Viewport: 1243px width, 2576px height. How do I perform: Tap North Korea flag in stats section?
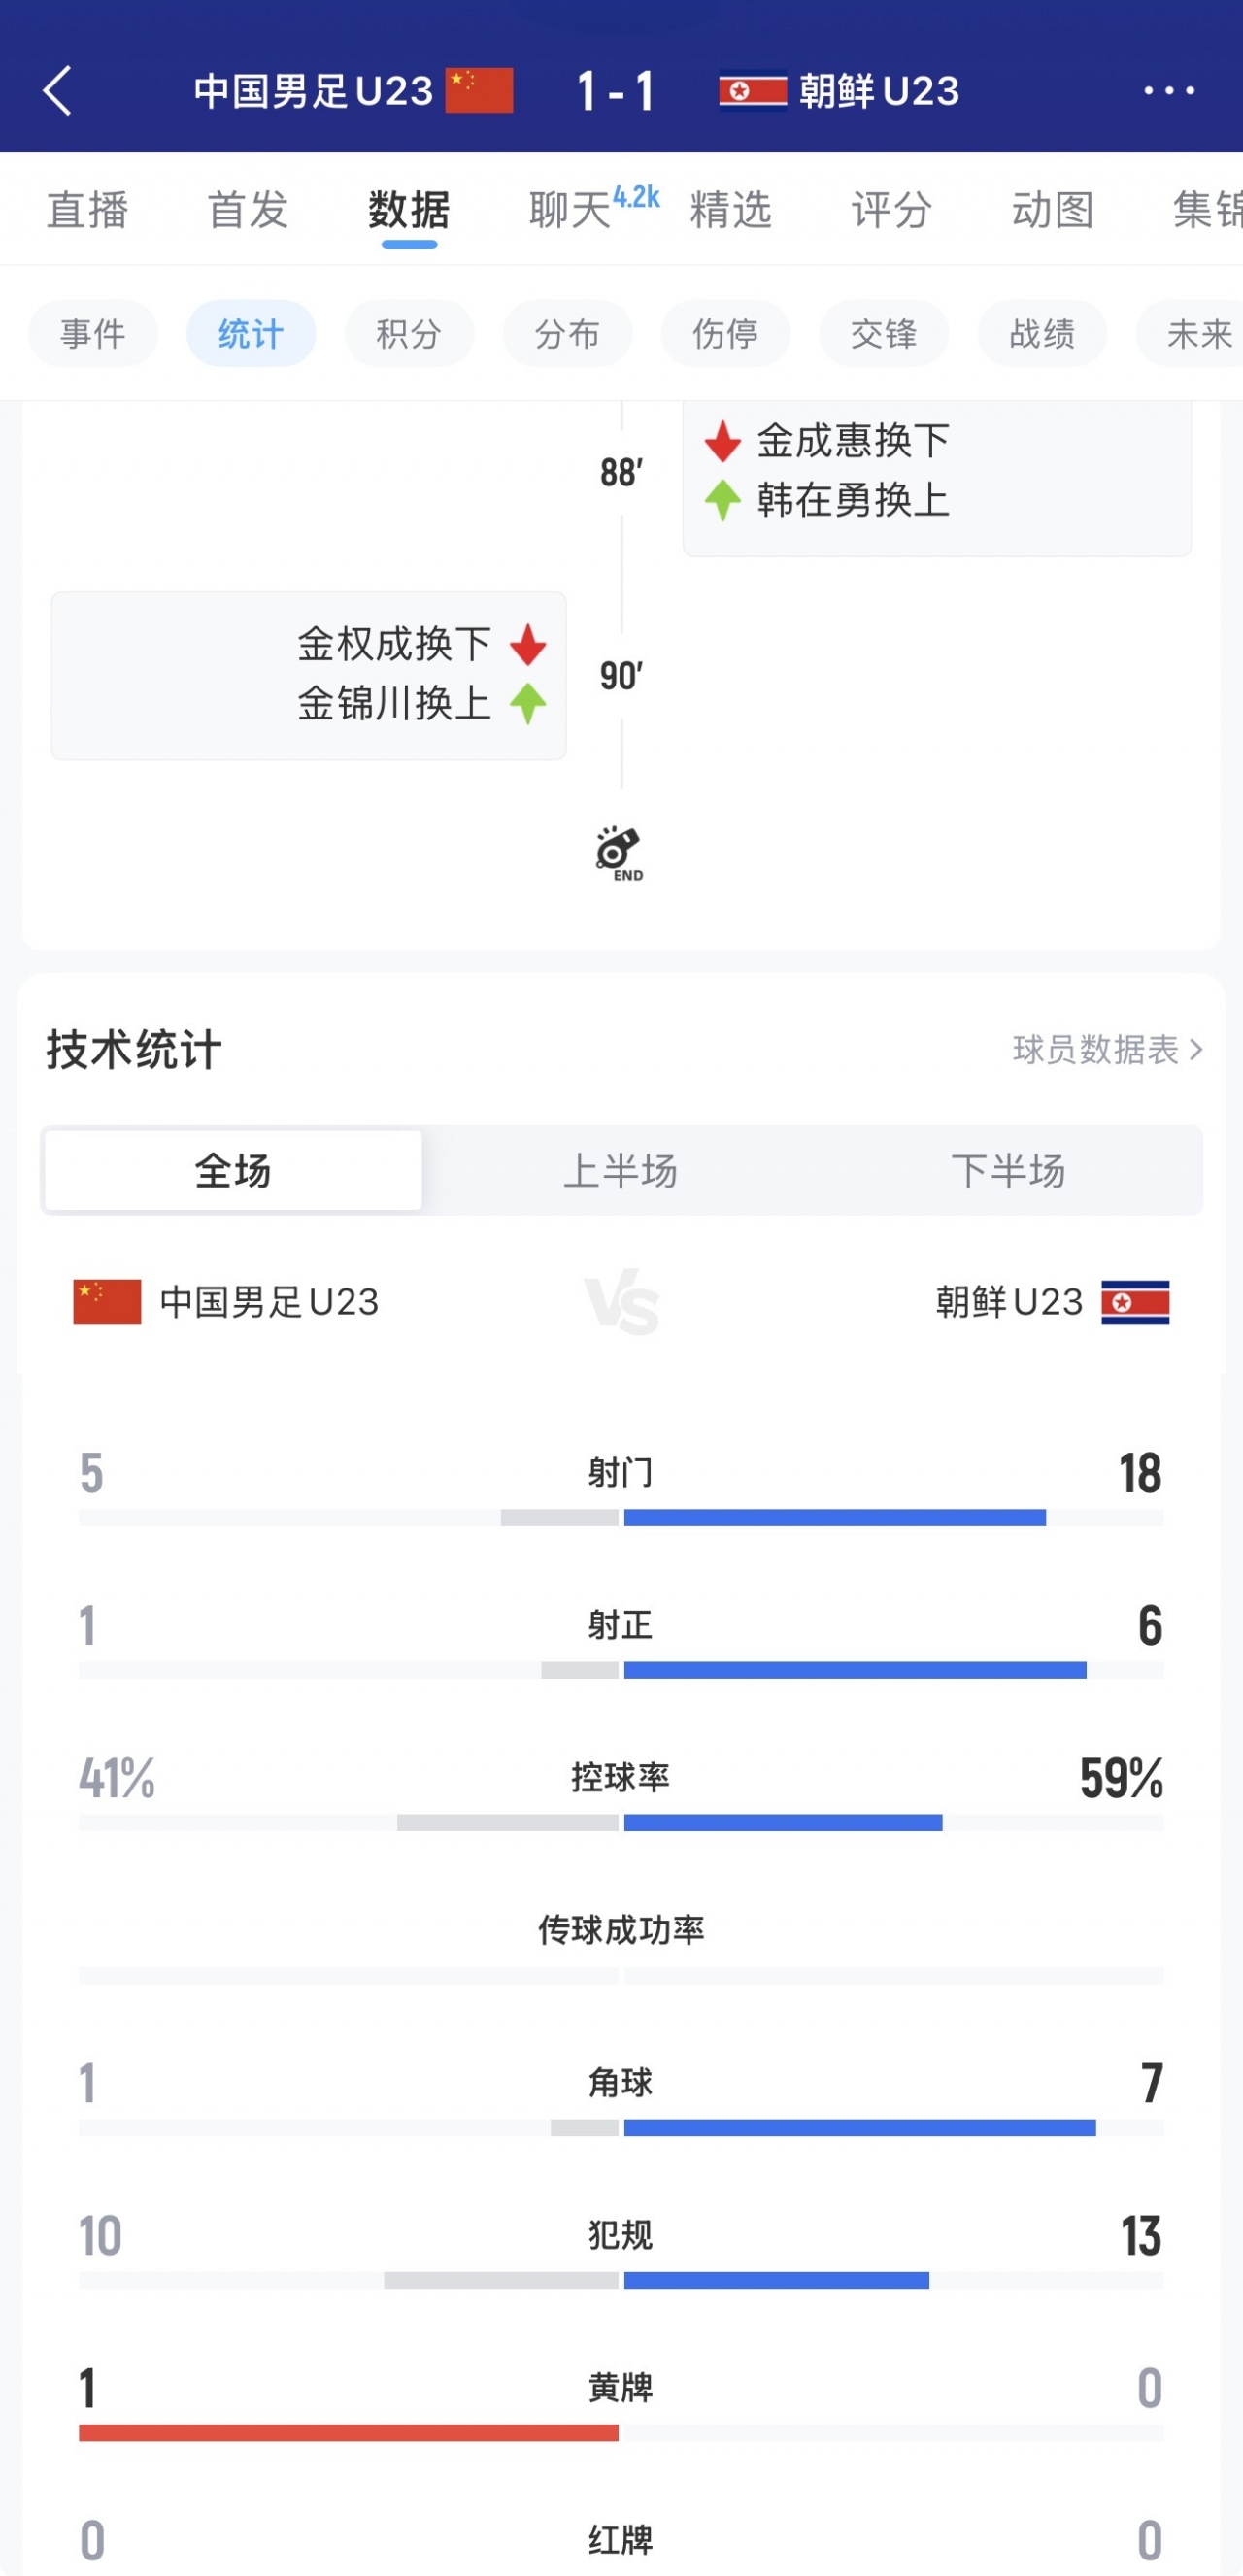[x=1134, y=1302]
